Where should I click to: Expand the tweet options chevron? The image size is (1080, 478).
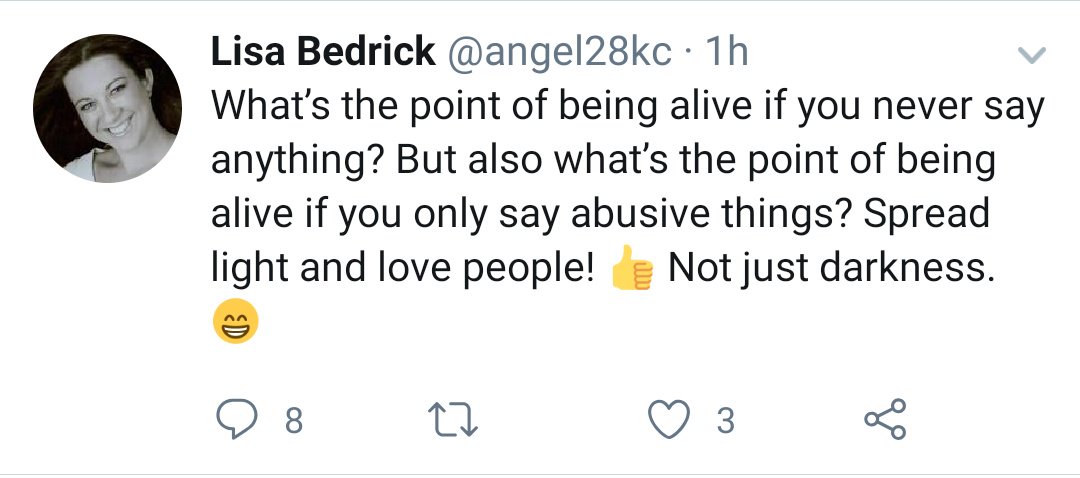coord(1032,54)
